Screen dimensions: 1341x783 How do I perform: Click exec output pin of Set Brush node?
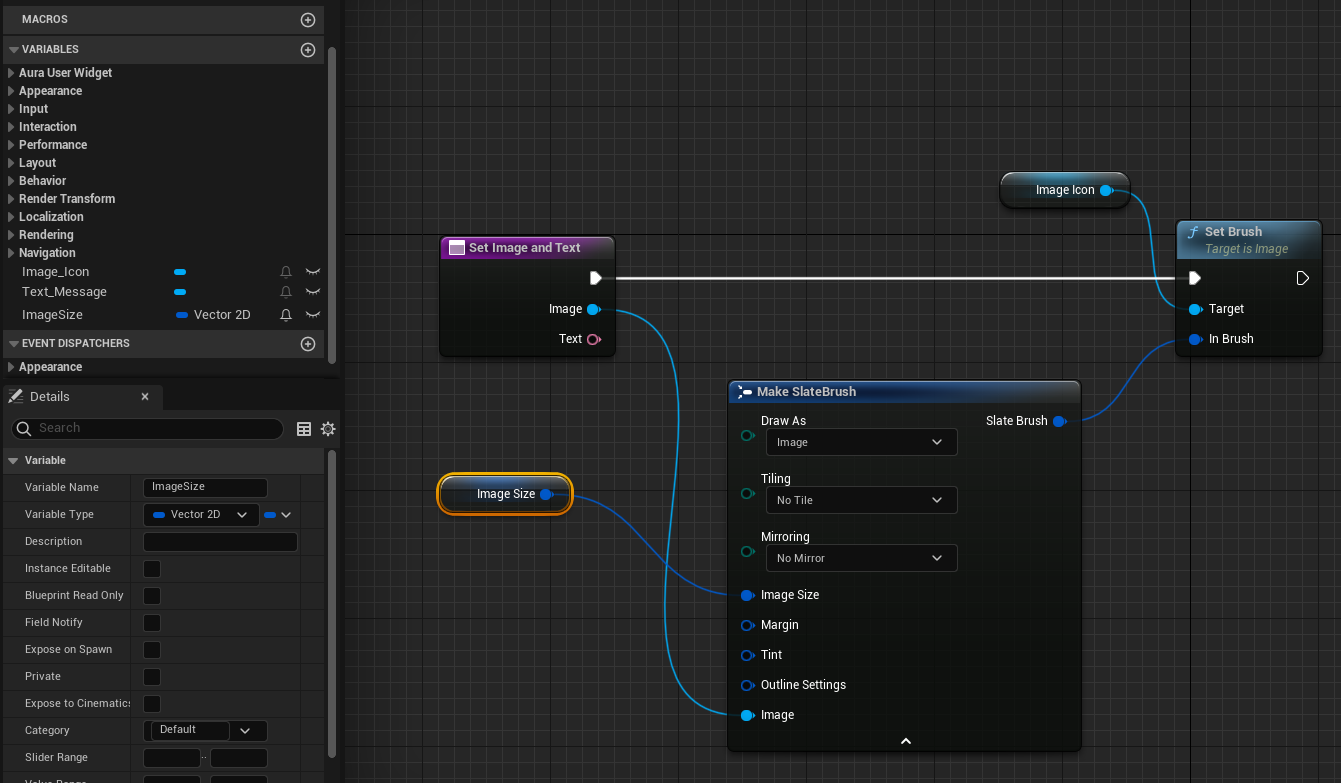click(1302, 278)
